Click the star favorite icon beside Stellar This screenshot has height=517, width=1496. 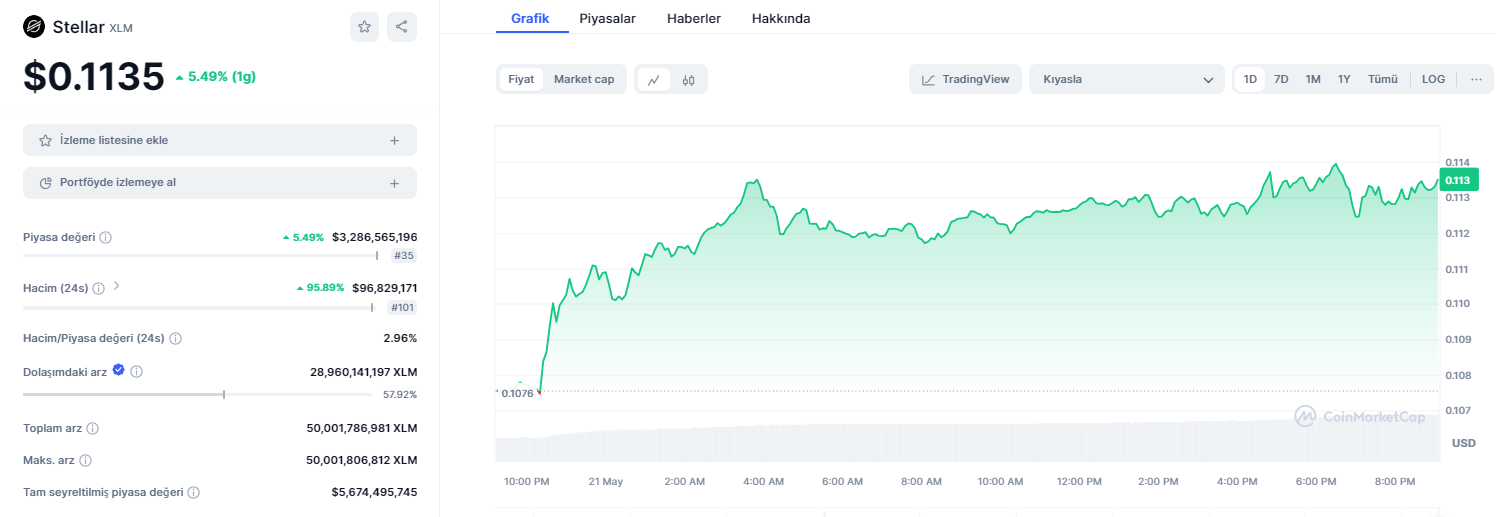(x=364, y=27)
